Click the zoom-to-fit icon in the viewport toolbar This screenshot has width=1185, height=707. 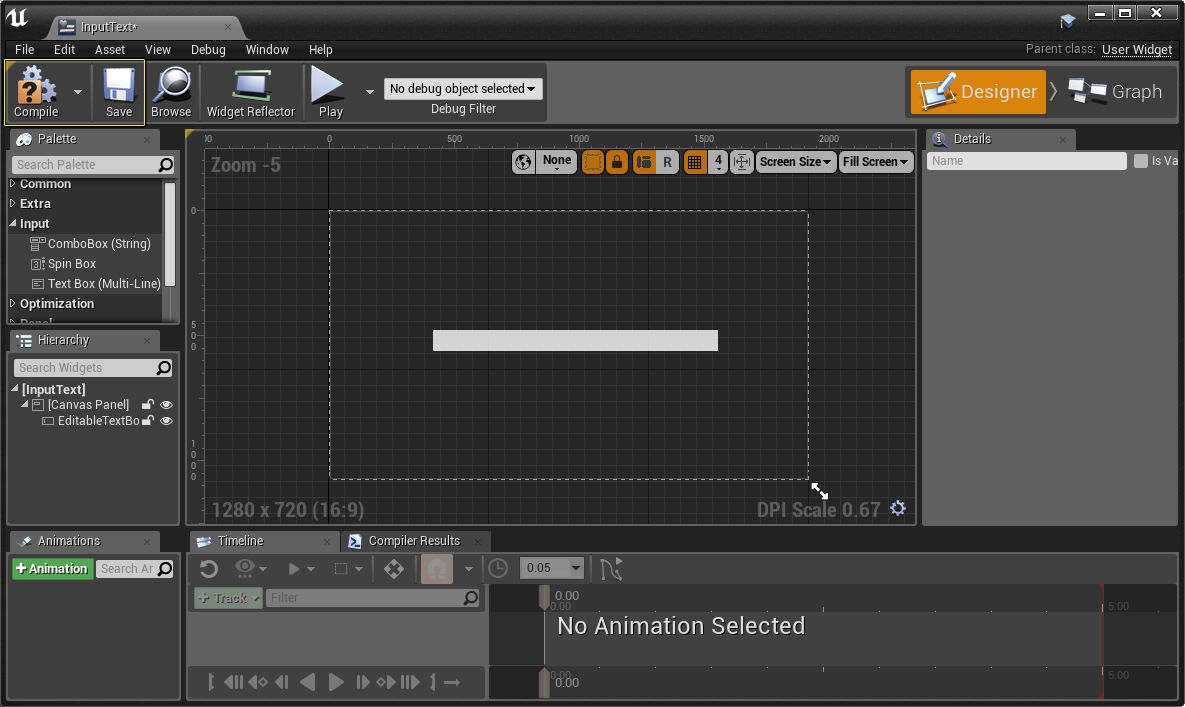coord(741,162)
